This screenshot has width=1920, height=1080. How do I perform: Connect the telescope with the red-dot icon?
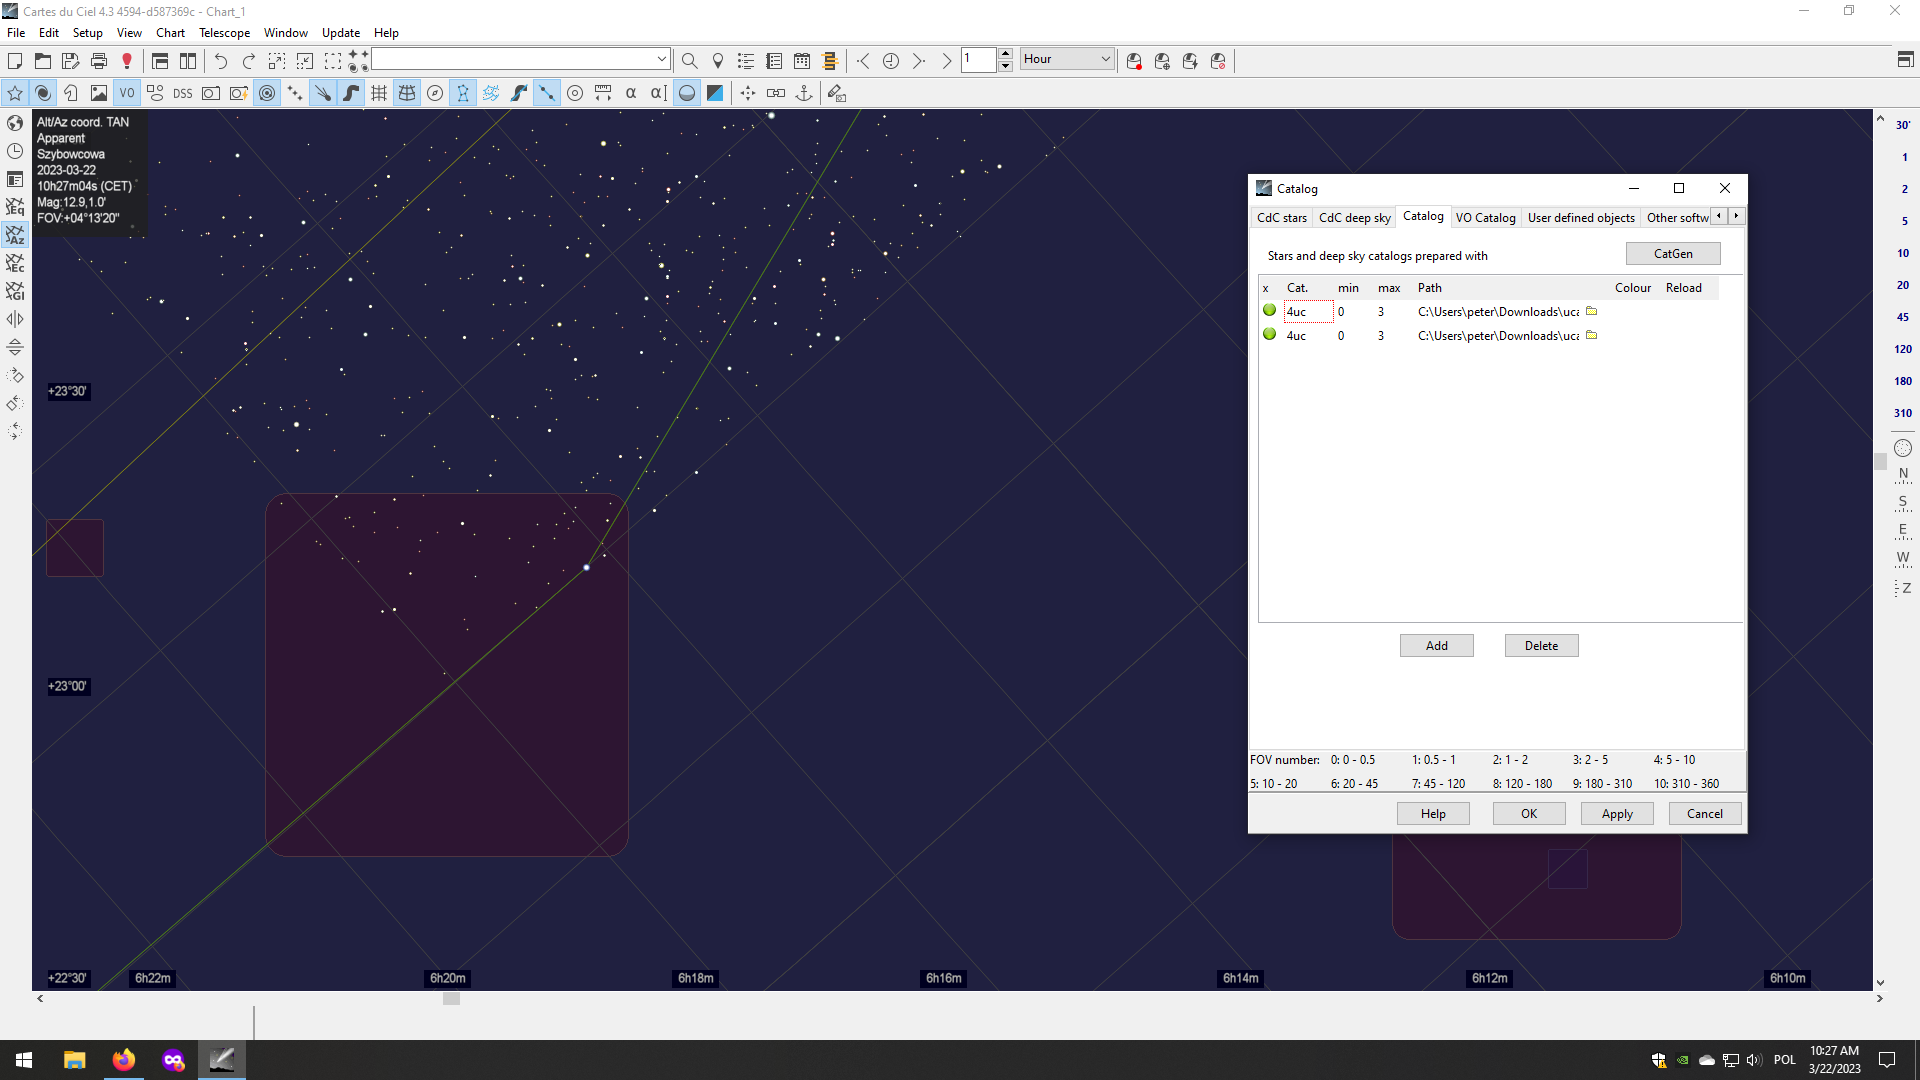[1134, 61]
